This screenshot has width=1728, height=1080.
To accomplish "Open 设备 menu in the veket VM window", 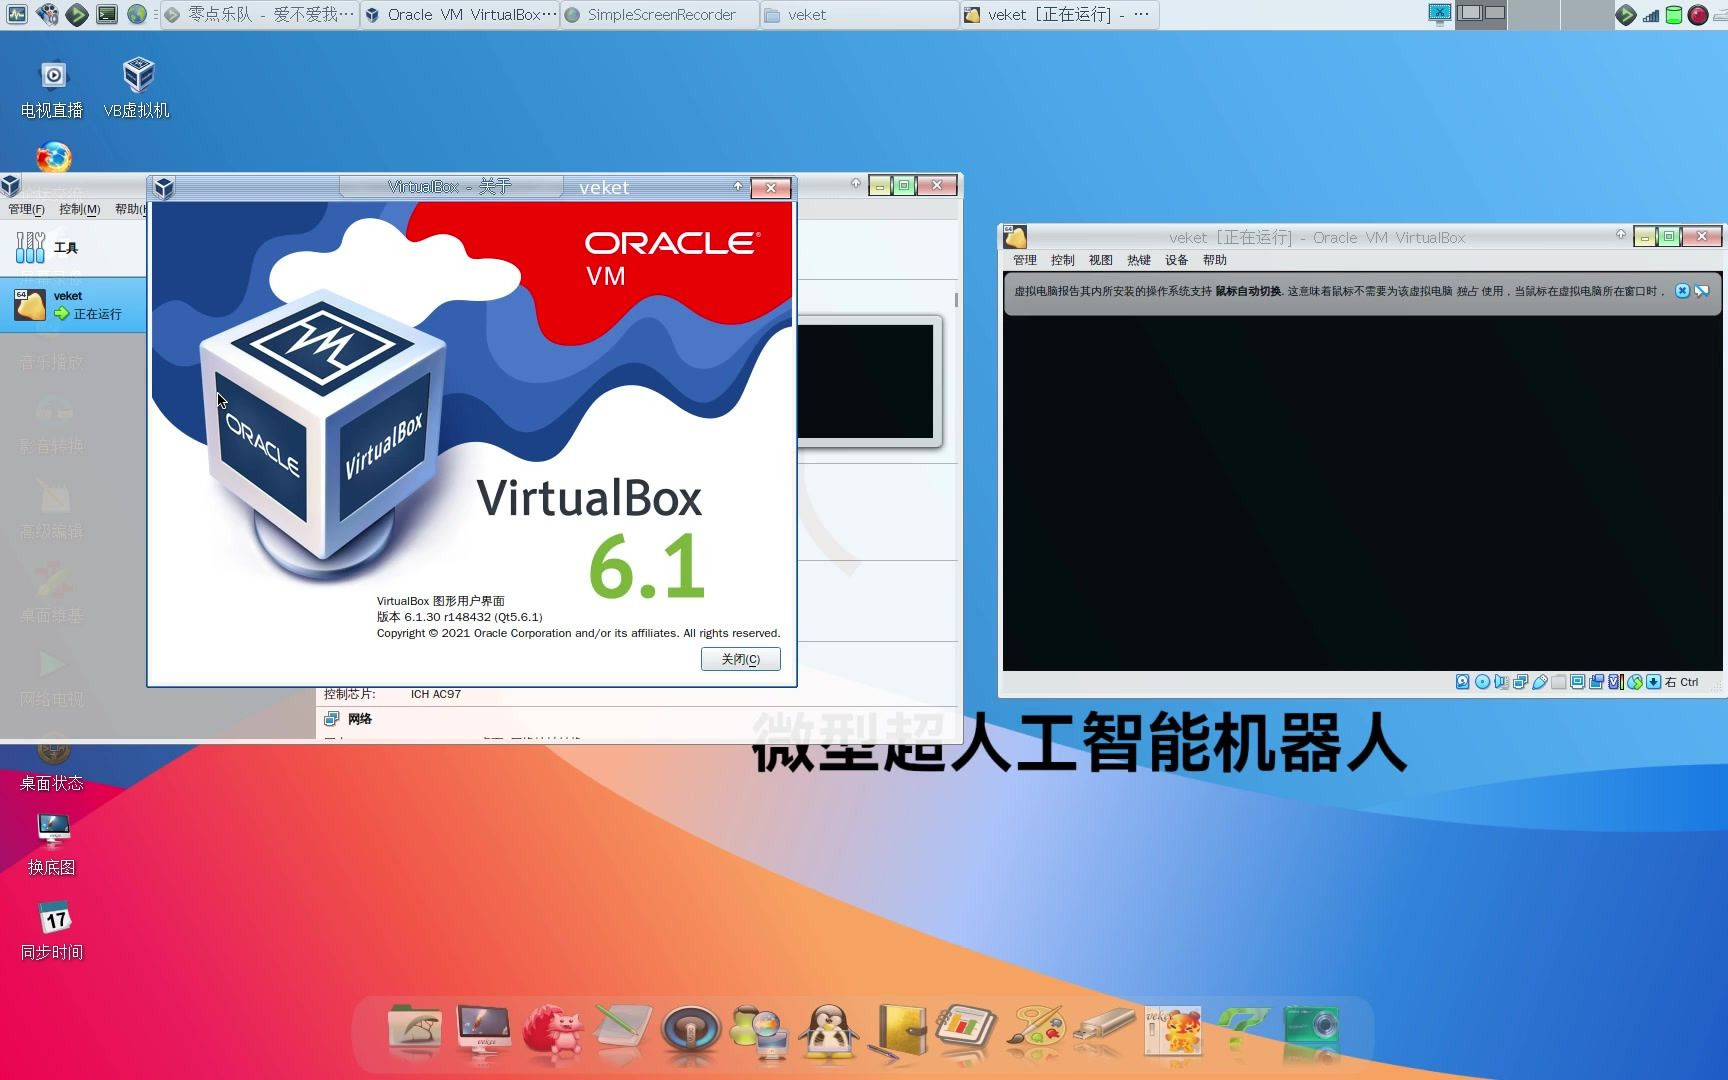I will coord(1176,260).
